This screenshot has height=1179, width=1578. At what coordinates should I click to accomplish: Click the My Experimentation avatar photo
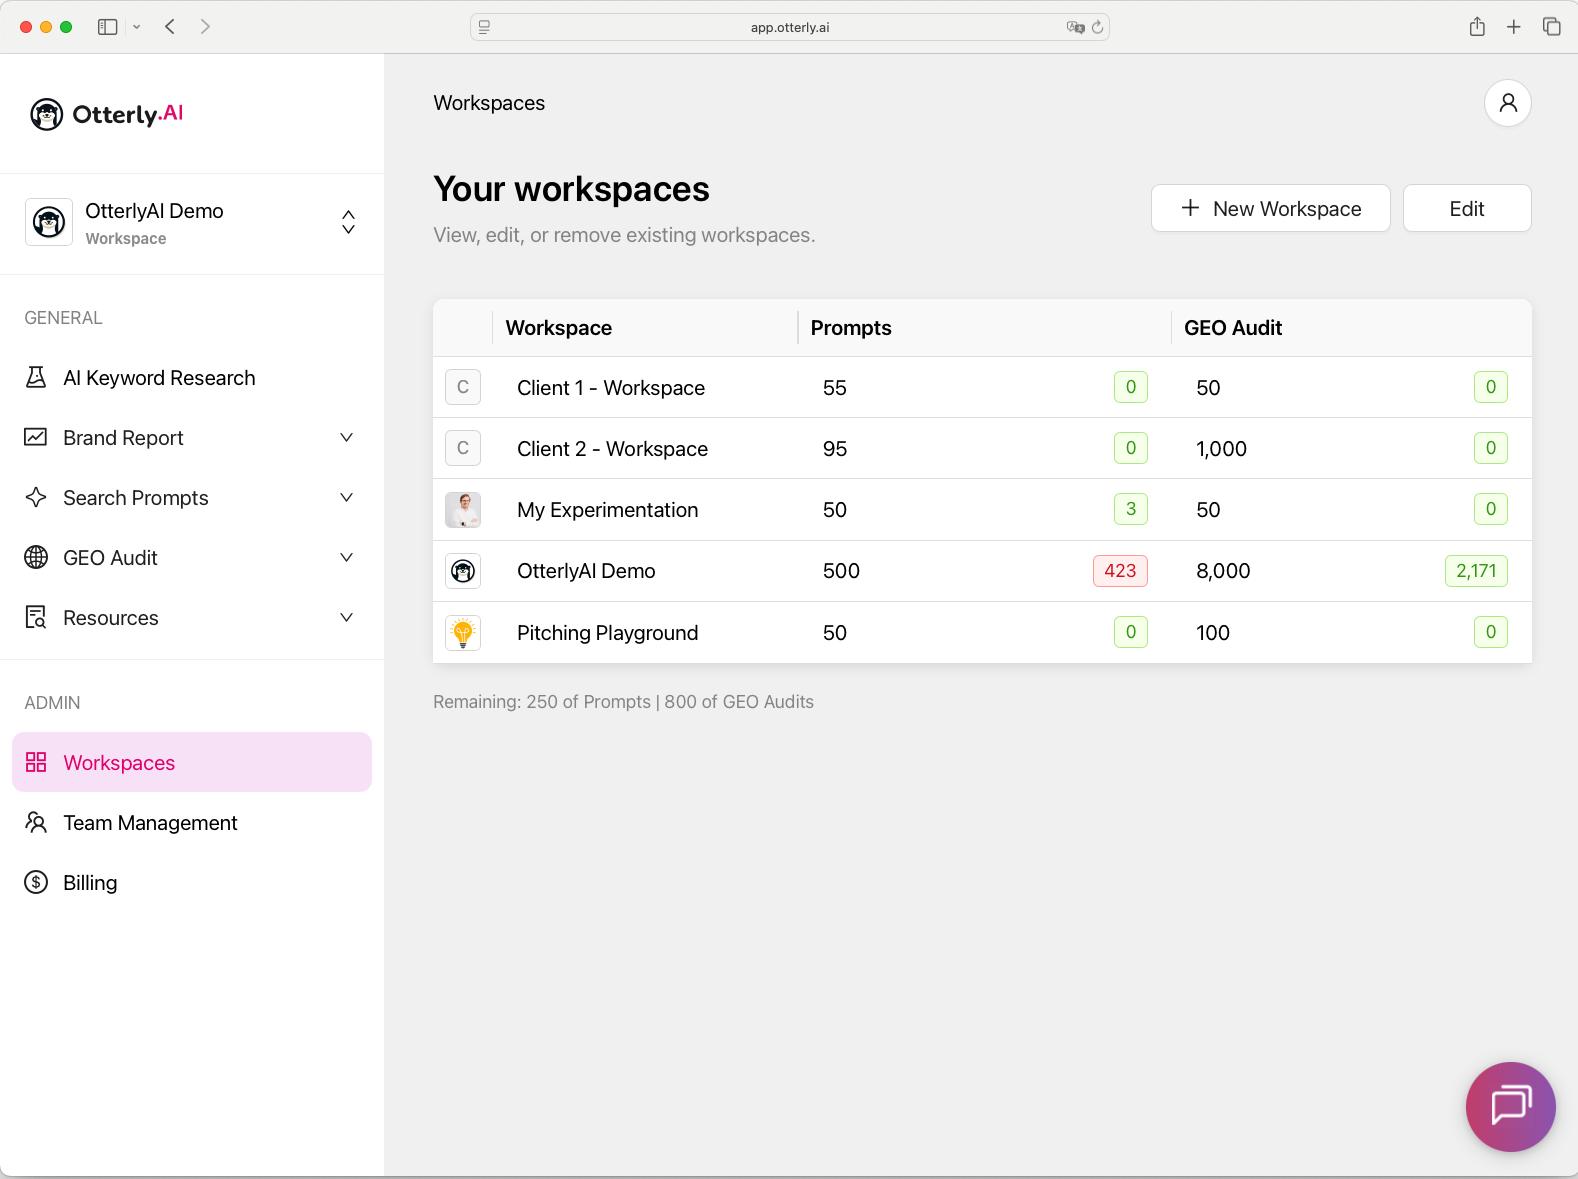tap(463, 510)
